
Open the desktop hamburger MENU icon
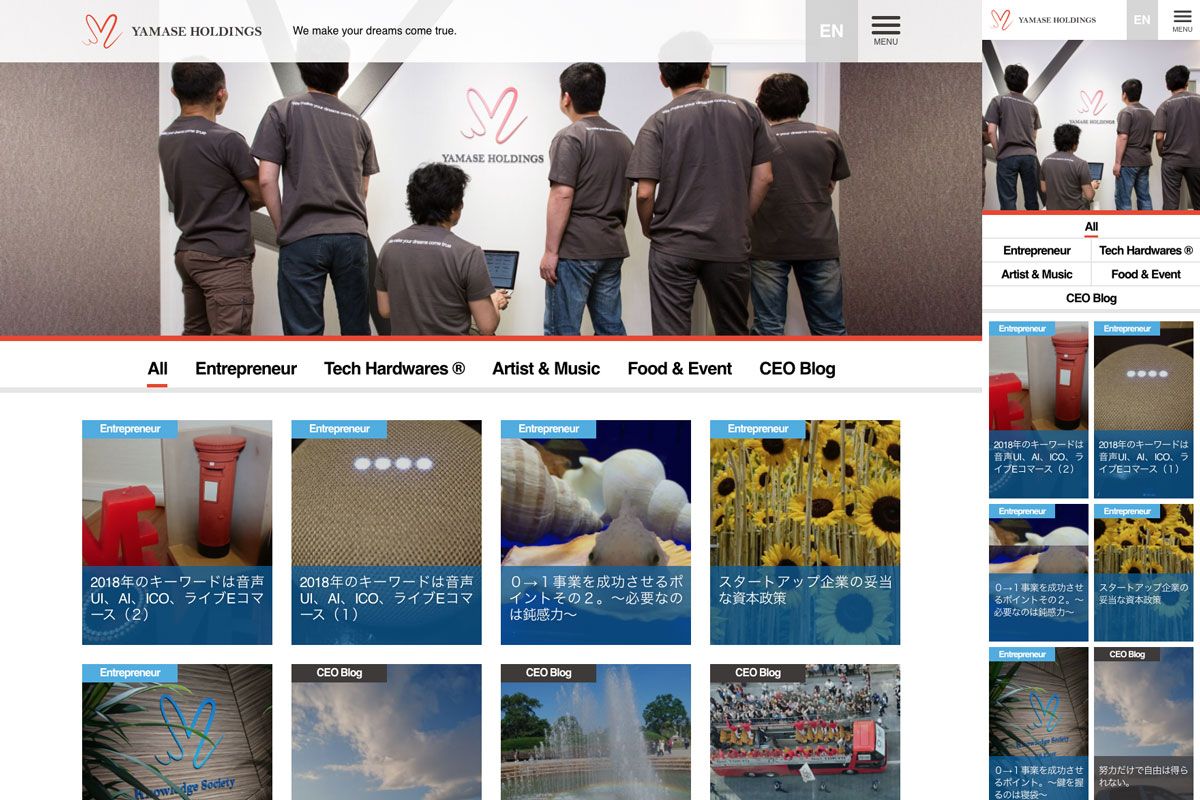point(885,30)
